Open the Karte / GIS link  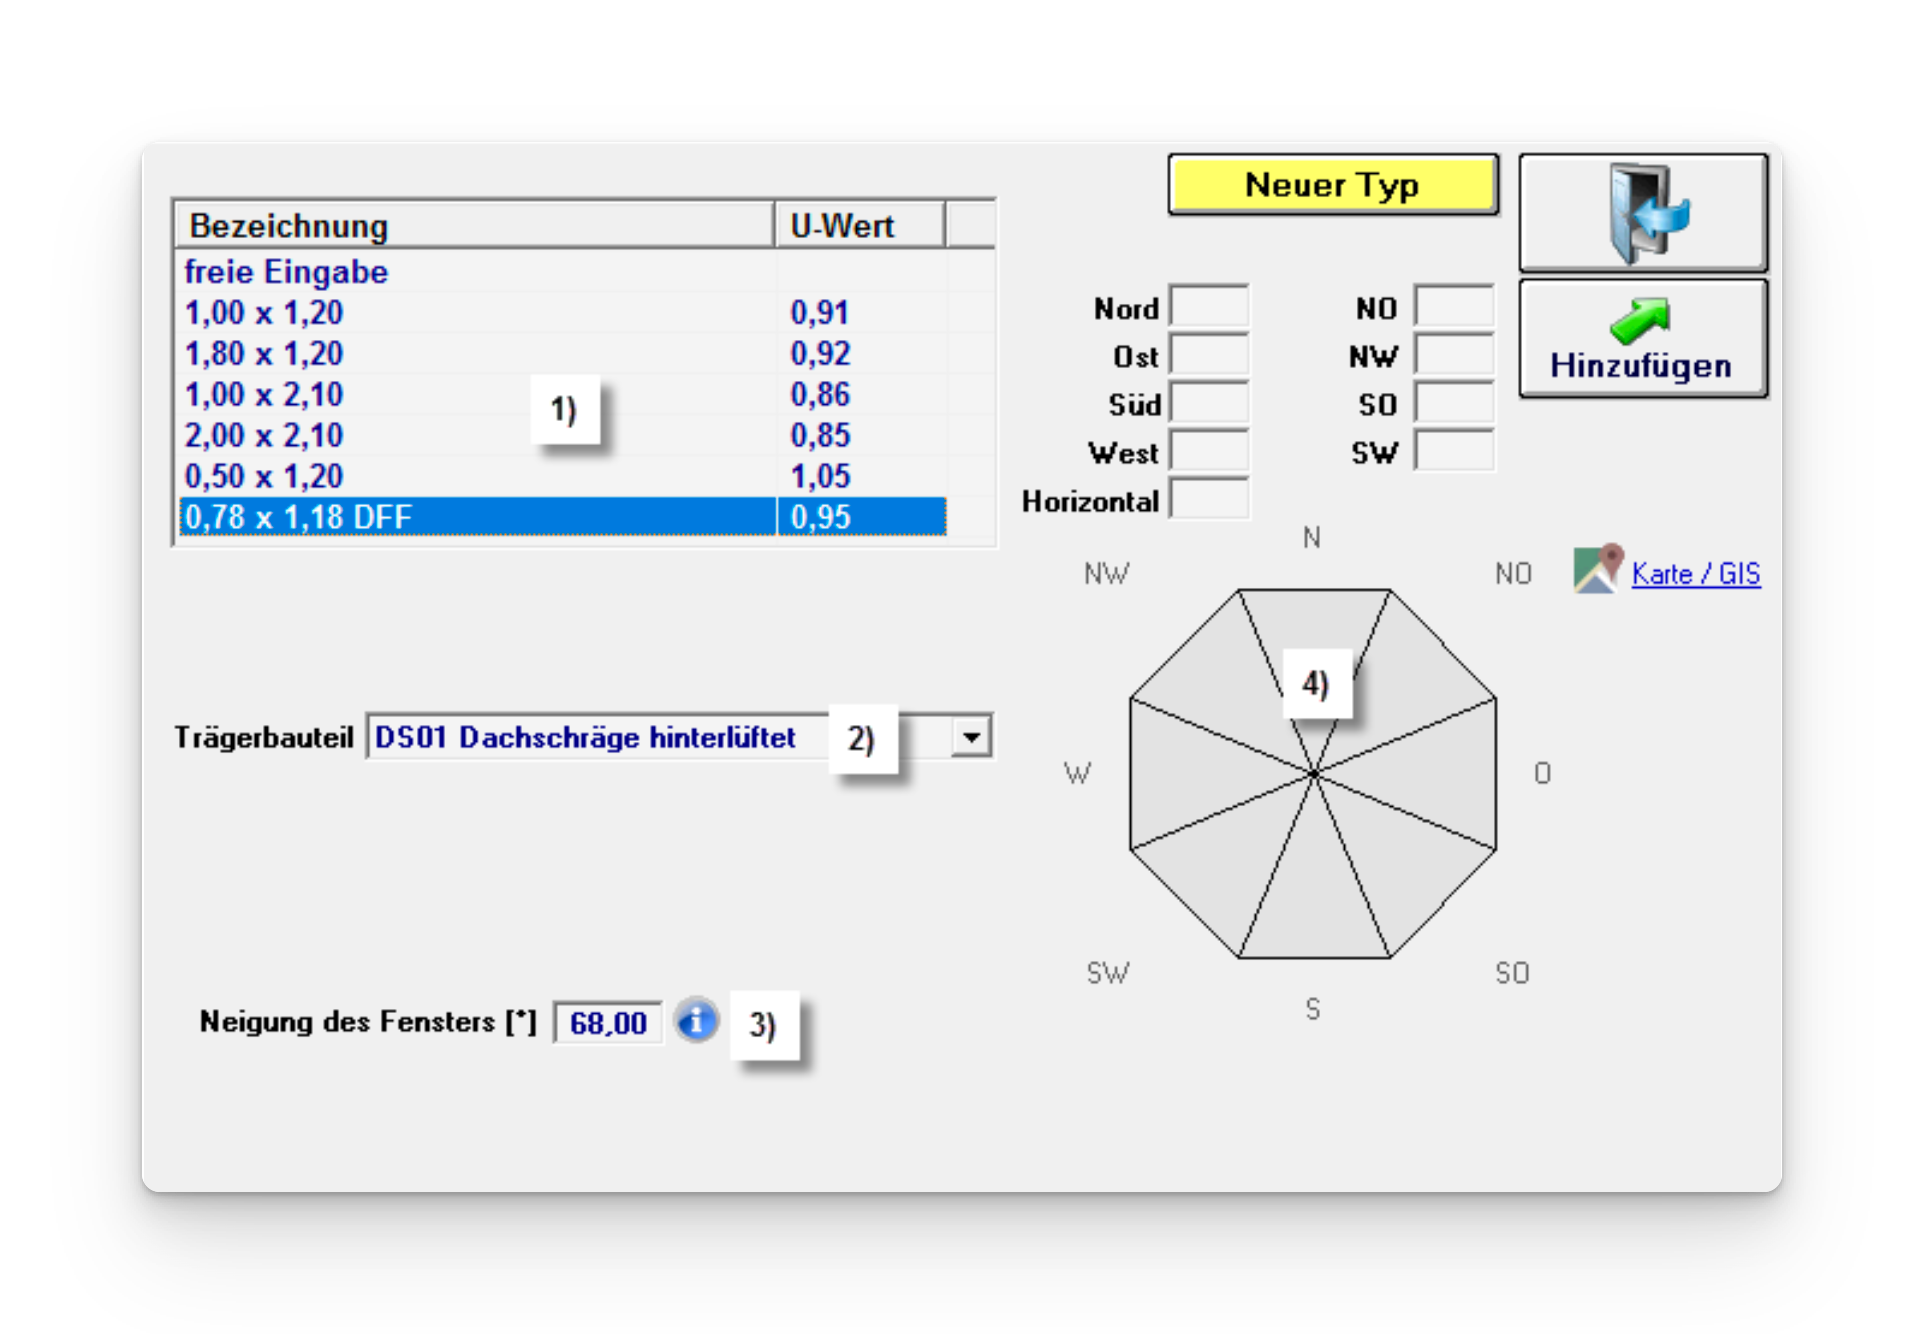(x=1695, y=574)
